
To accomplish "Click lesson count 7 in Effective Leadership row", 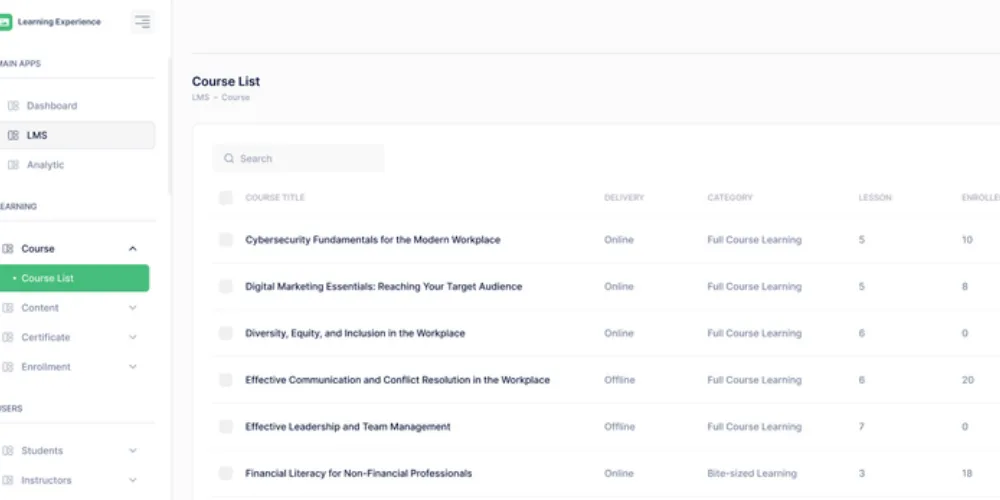I will [862, 427].
